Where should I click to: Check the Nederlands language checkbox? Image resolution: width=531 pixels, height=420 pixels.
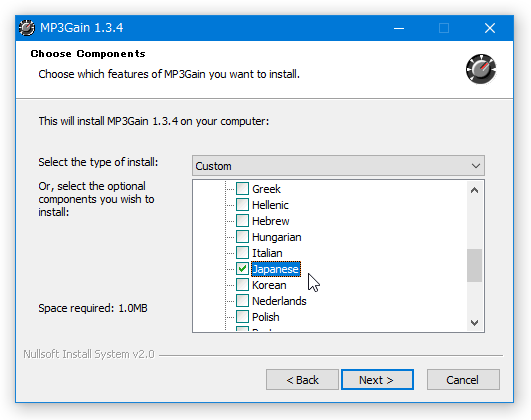coord(242,301)
